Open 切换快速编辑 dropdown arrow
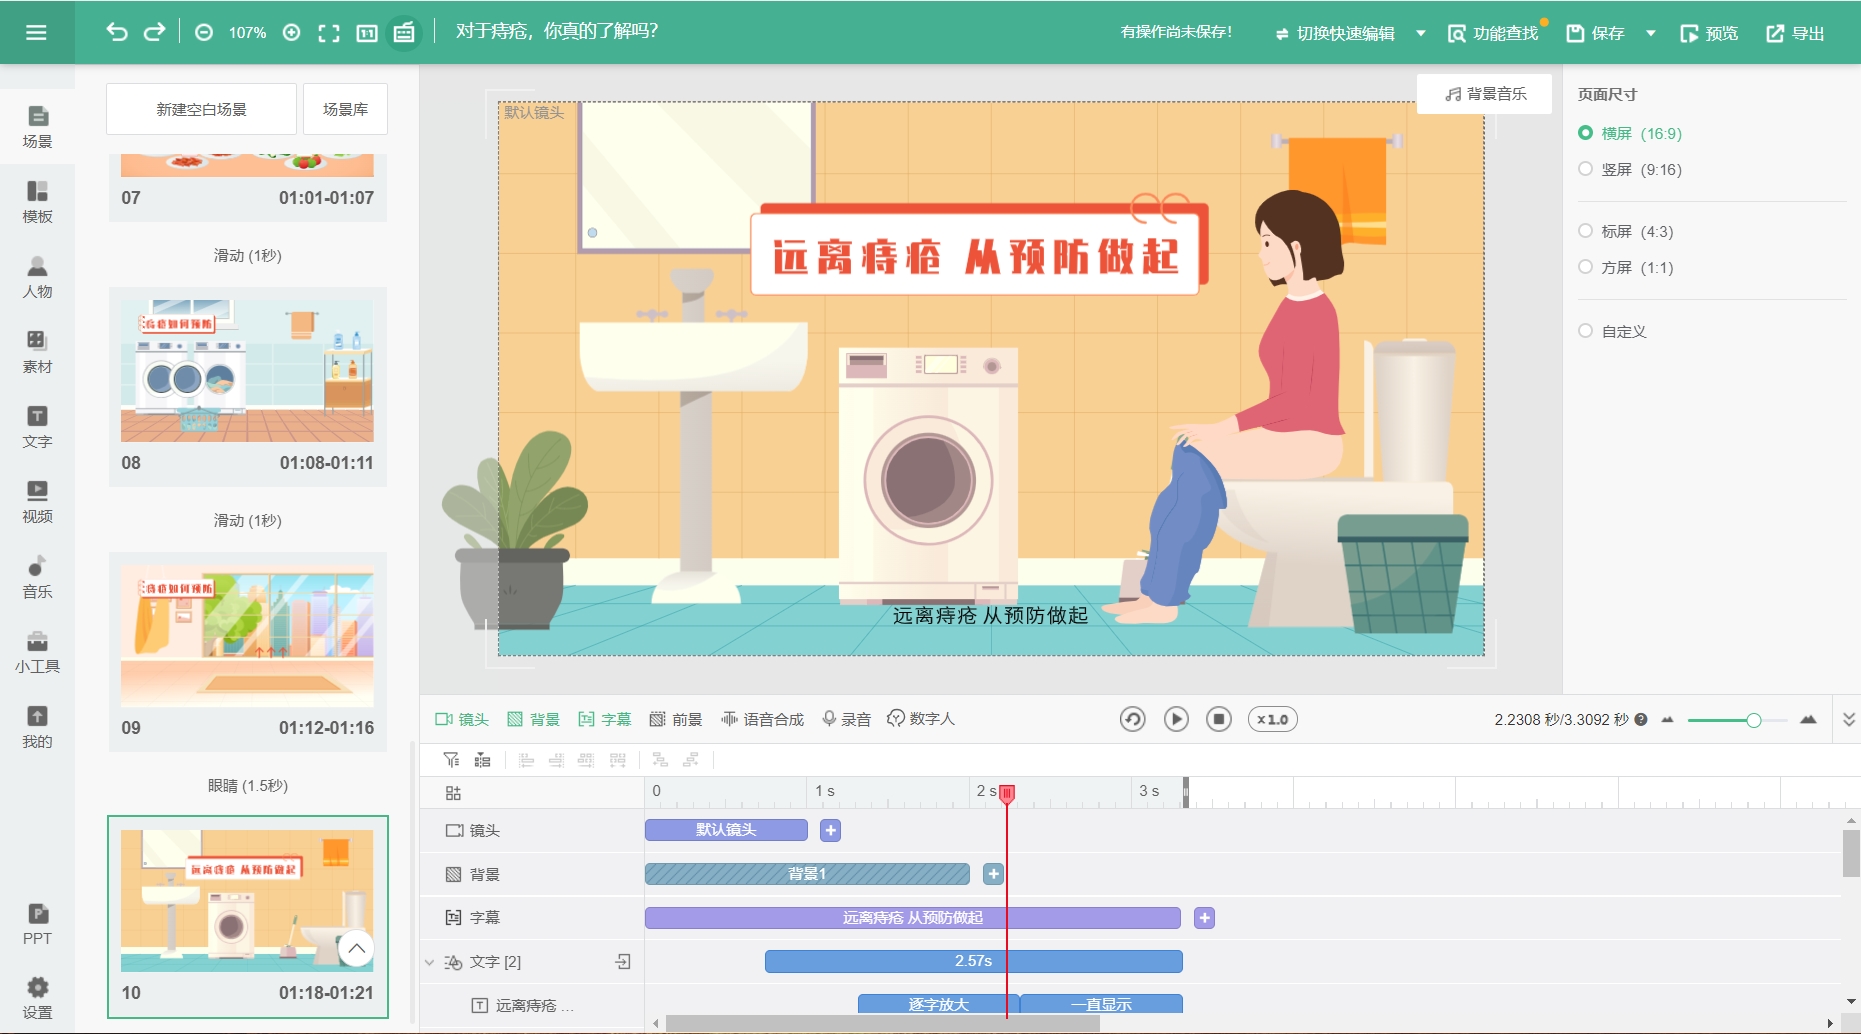Viewport: 1861px width, 1034px height. pos(1420,33)
